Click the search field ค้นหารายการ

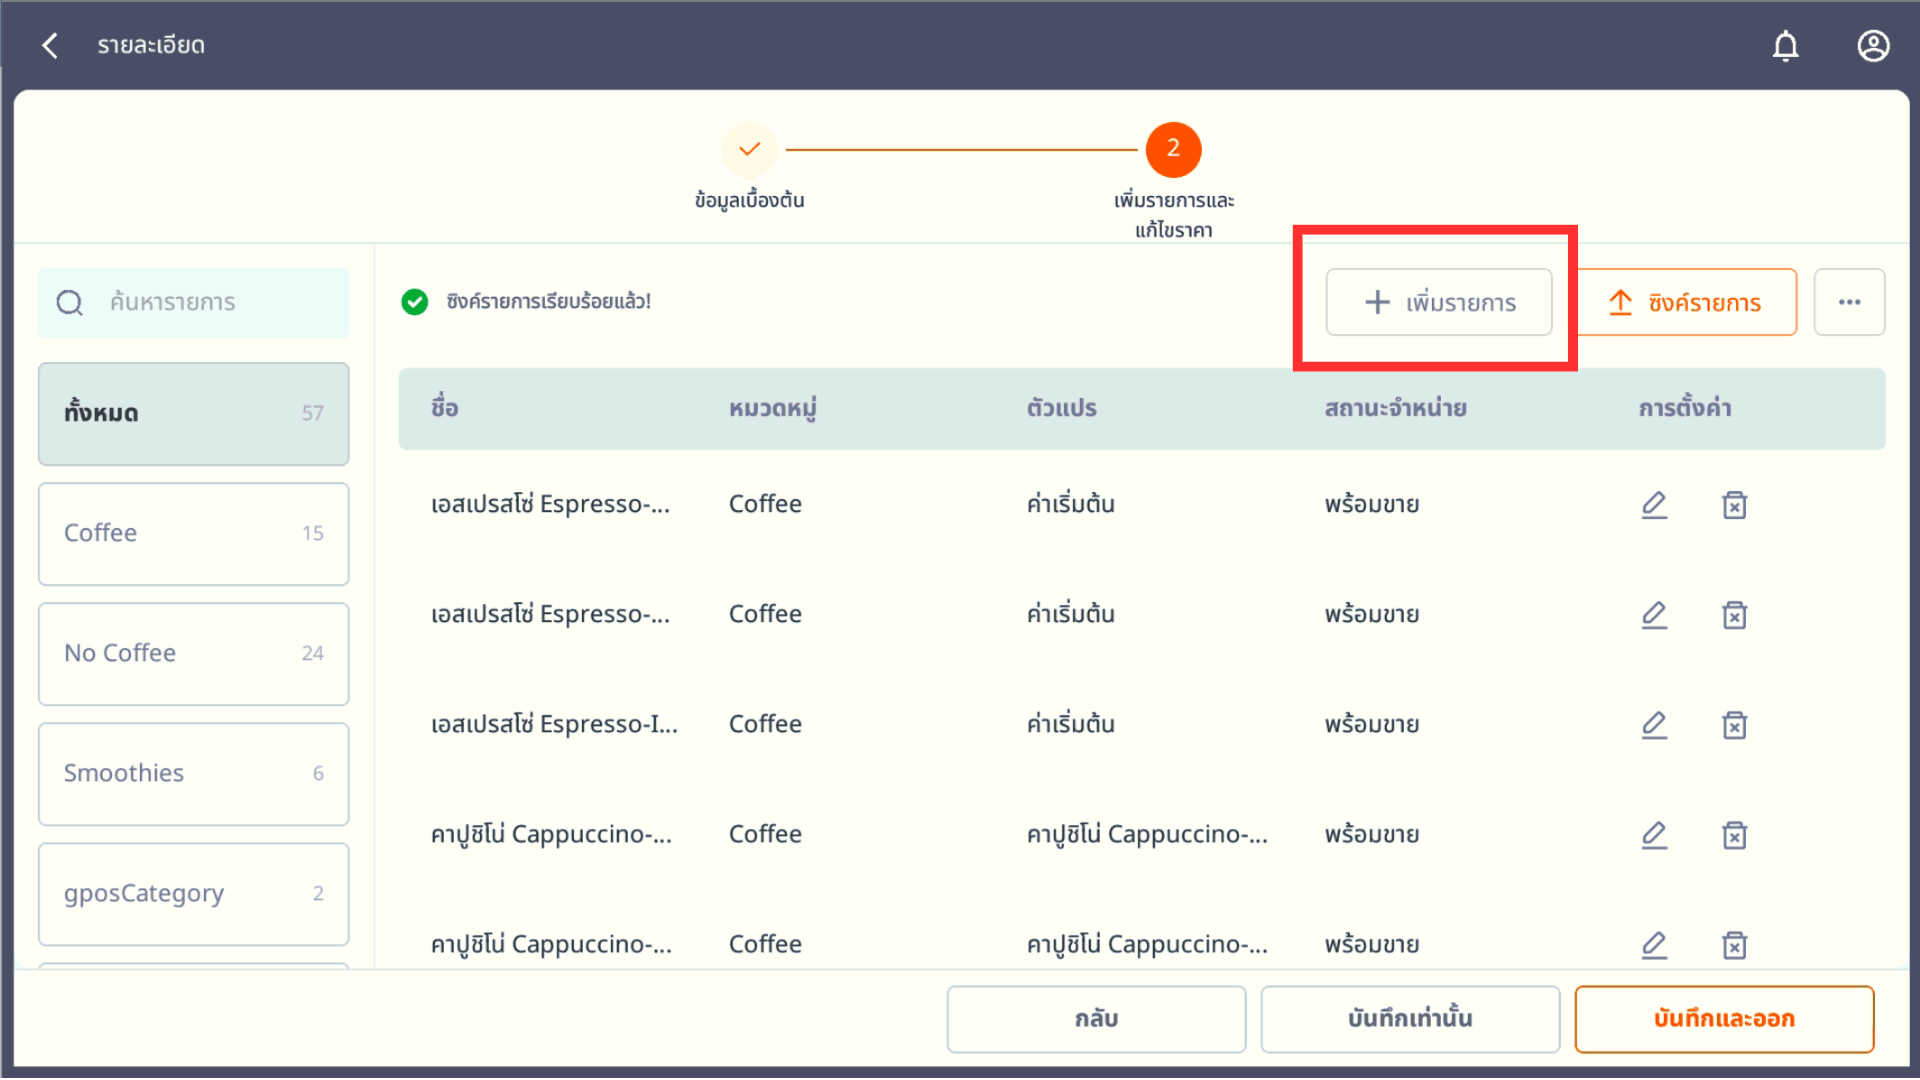(210, 302)
